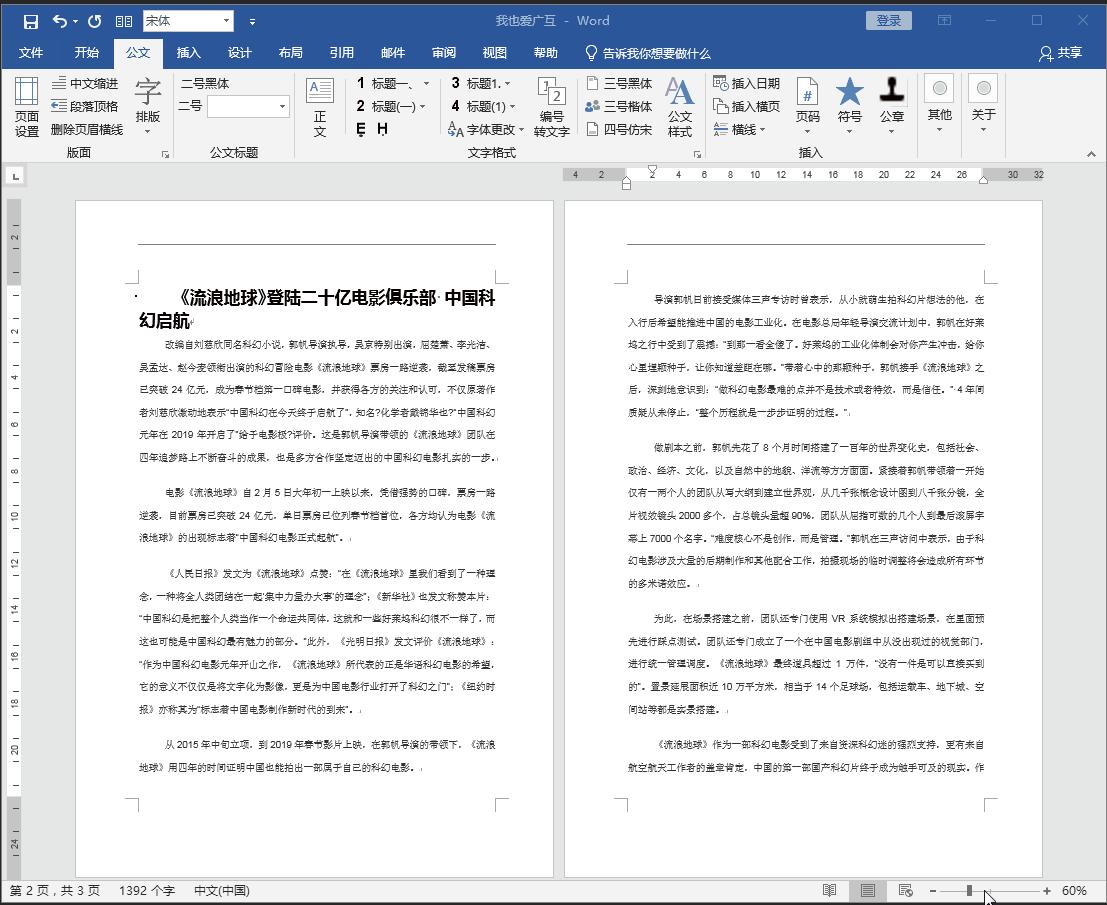Image resolution: width=1107 pixels, height=905 pixels.
Task: Apply 正文 body text style
Action: click(319, 105)
